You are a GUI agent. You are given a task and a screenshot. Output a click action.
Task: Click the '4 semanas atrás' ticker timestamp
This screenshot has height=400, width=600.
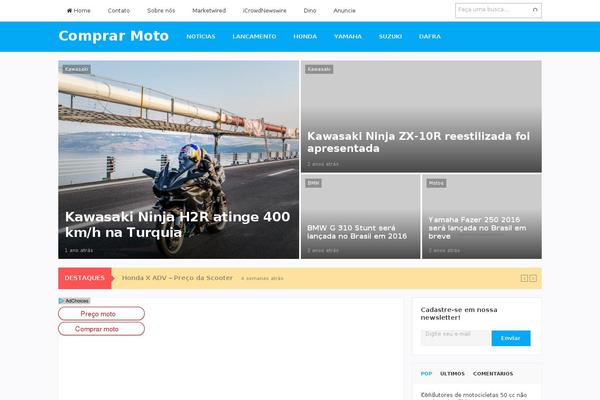pyautogui.click(x=262, y=278)
